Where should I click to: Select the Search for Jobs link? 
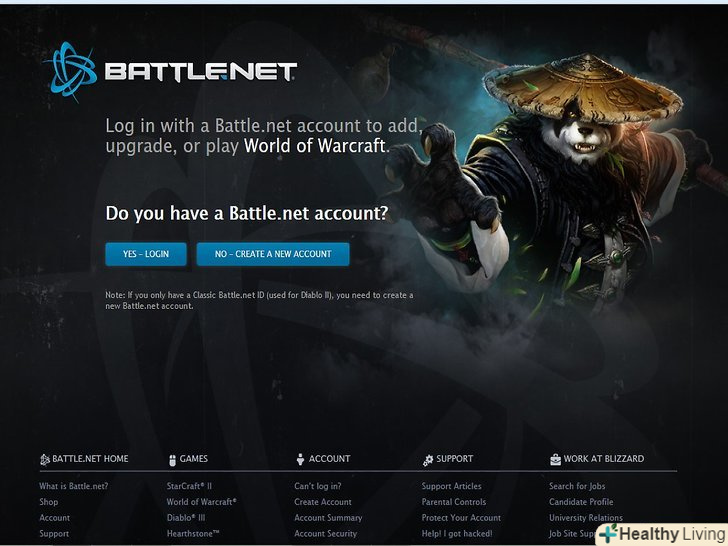click(x=577, y=486)
